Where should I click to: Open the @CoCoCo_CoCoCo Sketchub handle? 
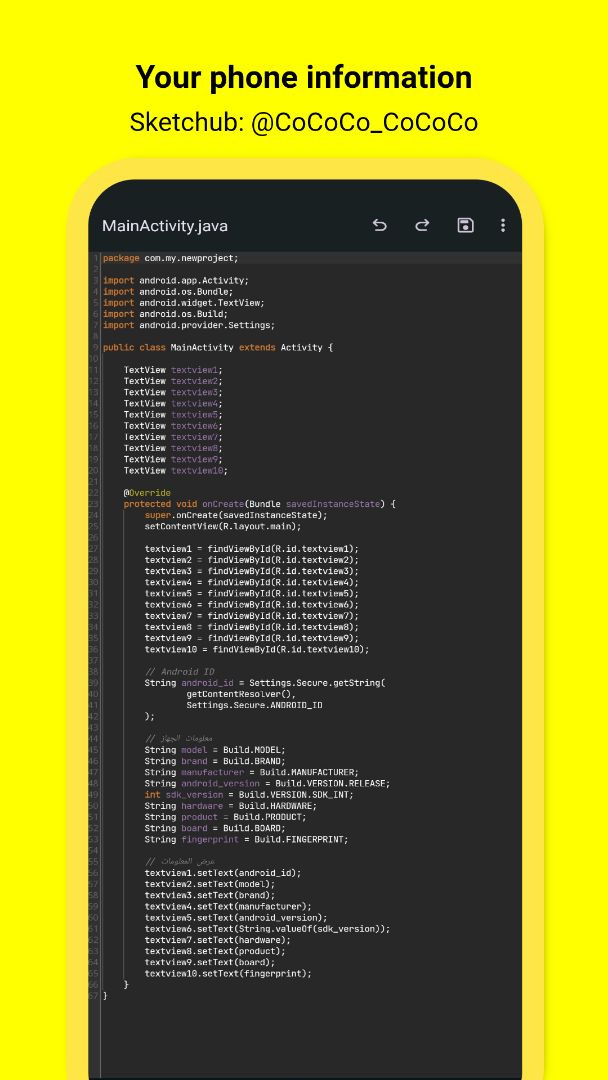pos(364,123)
